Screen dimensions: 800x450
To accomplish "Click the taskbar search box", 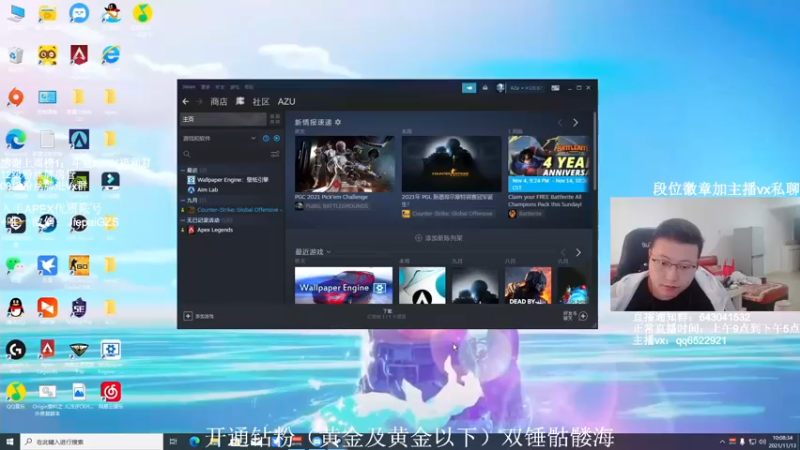I will [x=92, y=441].
